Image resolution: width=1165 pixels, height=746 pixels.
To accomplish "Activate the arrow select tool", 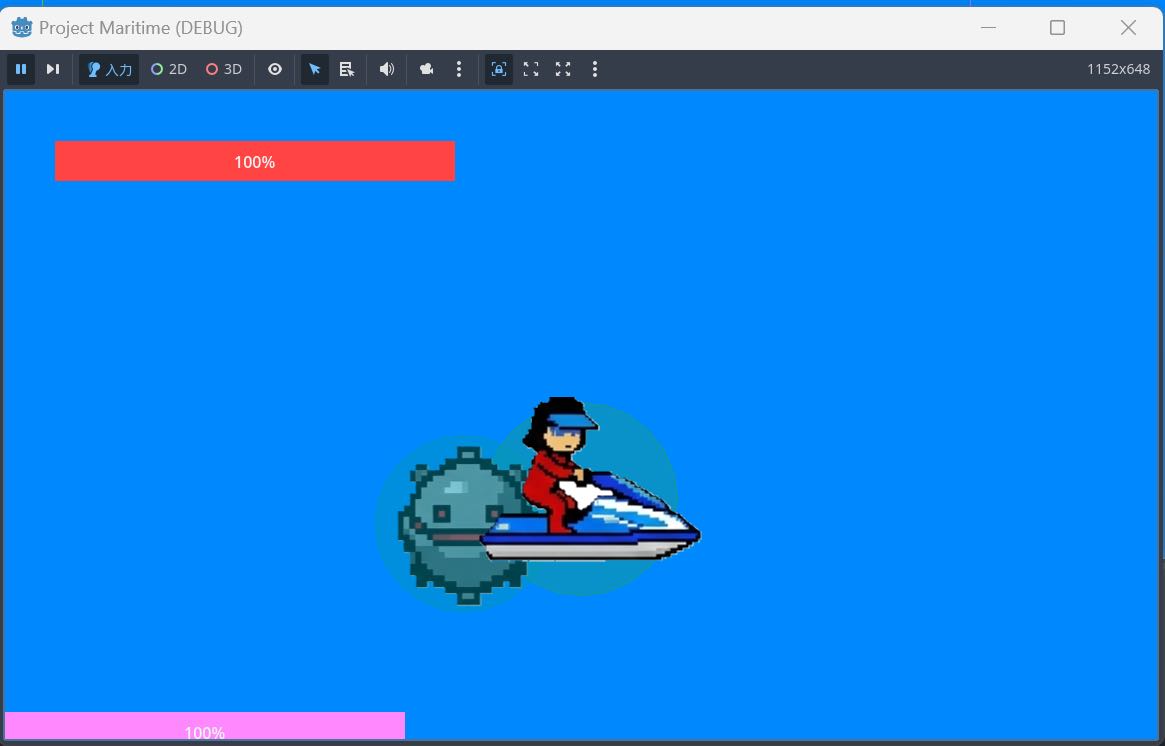I will (x=315, y=69).
